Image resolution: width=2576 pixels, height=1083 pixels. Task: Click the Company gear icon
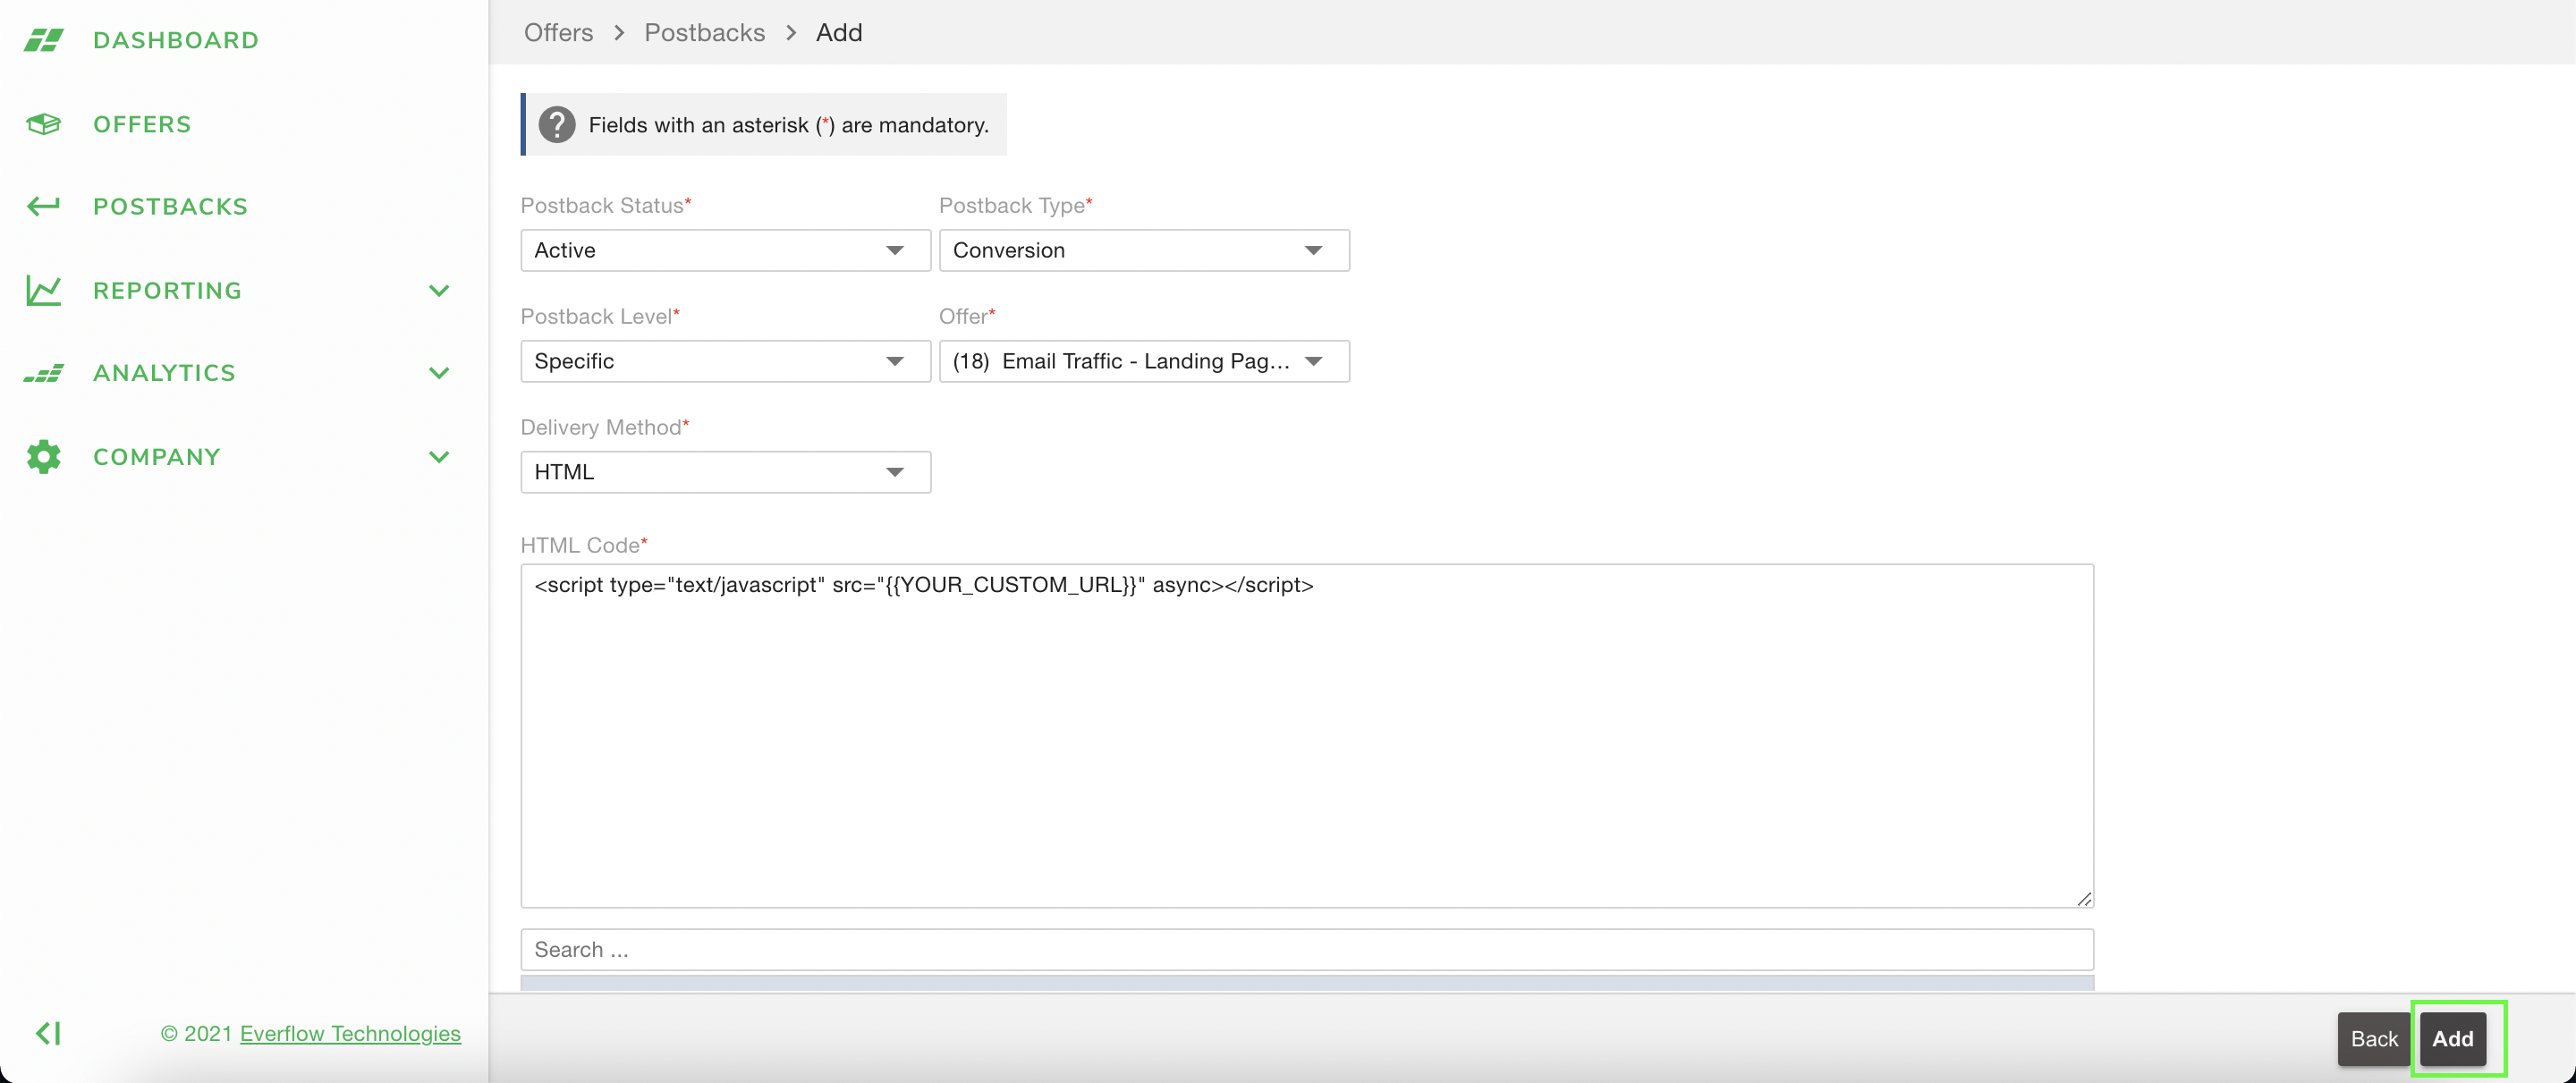pos(43,456)
